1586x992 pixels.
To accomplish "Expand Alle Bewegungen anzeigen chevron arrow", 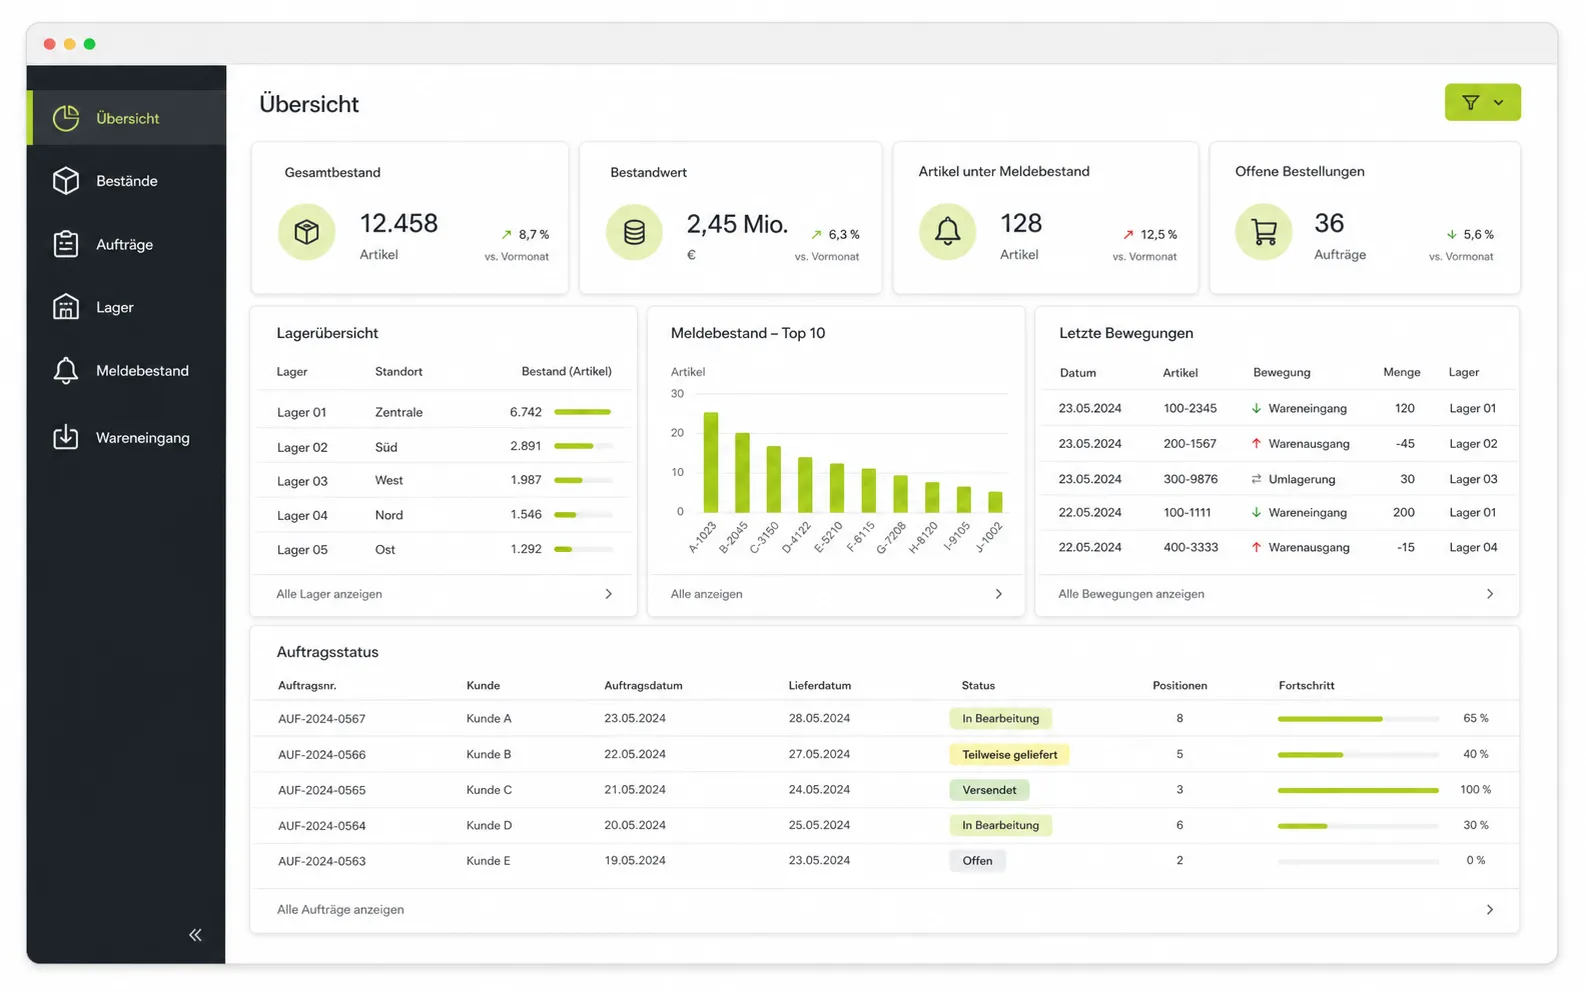I will pyautogui.click(x=1489, y=594).
